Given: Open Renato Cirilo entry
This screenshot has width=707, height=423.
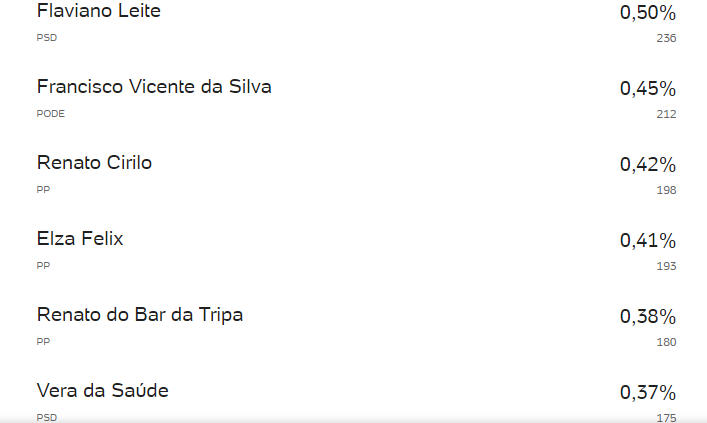Looking at the screenshot, I should coord(94,163).
